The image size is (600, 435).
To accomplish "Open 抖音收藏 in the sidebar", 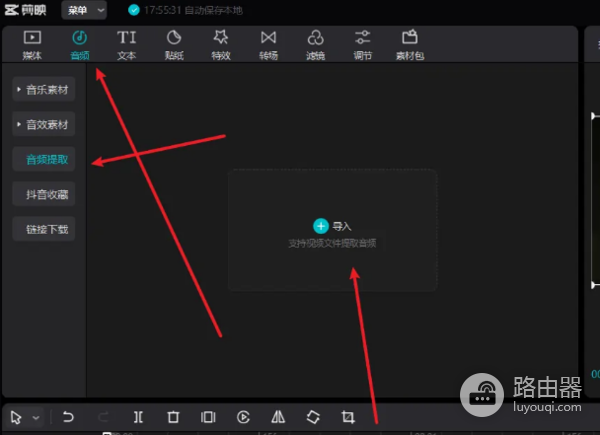I will [44, 194].
